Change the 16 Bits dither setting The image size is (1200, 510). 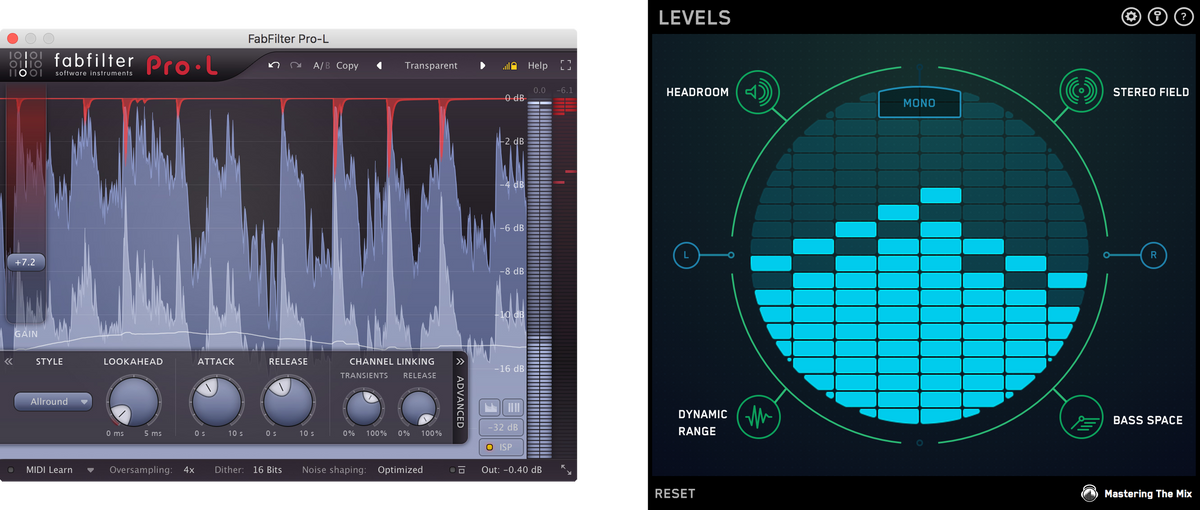(x=266, y=470)
